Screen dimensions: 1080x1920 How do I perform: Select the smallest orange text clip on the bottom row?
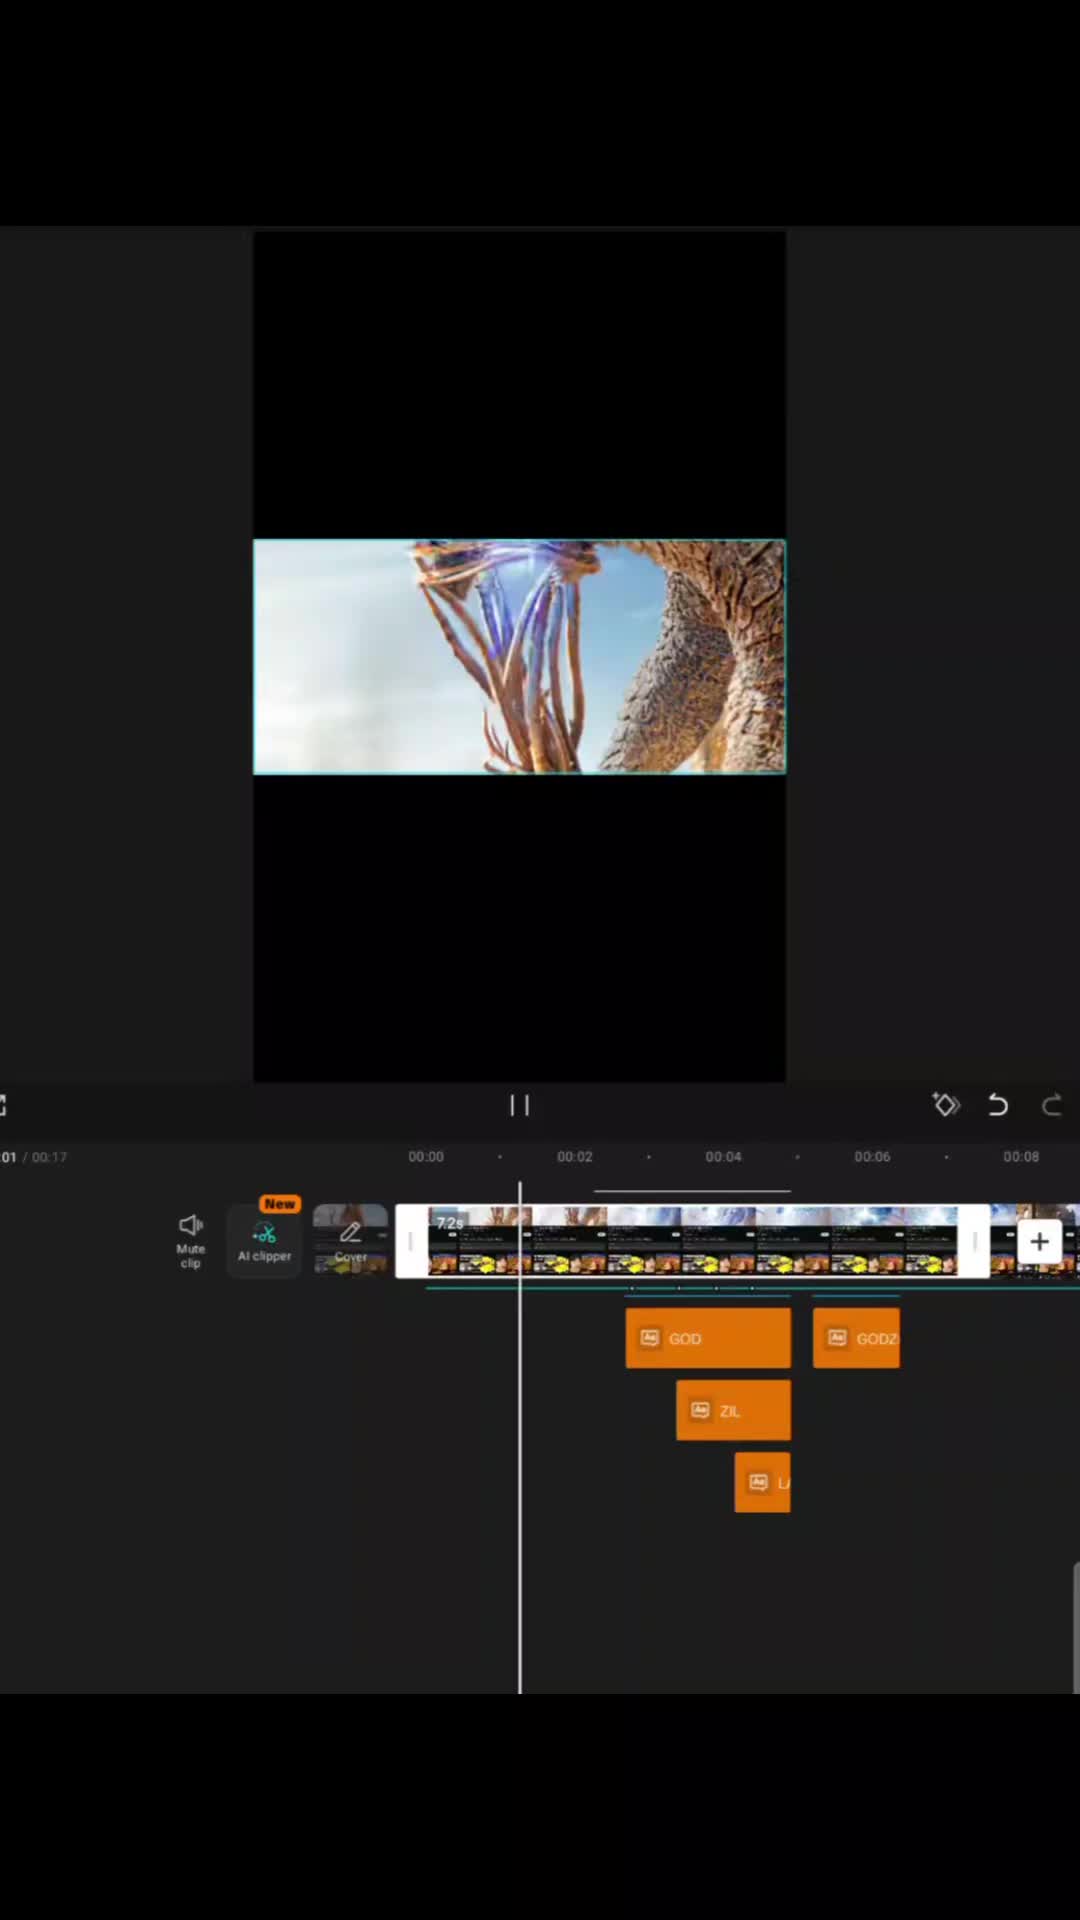tap(762, 1482)
